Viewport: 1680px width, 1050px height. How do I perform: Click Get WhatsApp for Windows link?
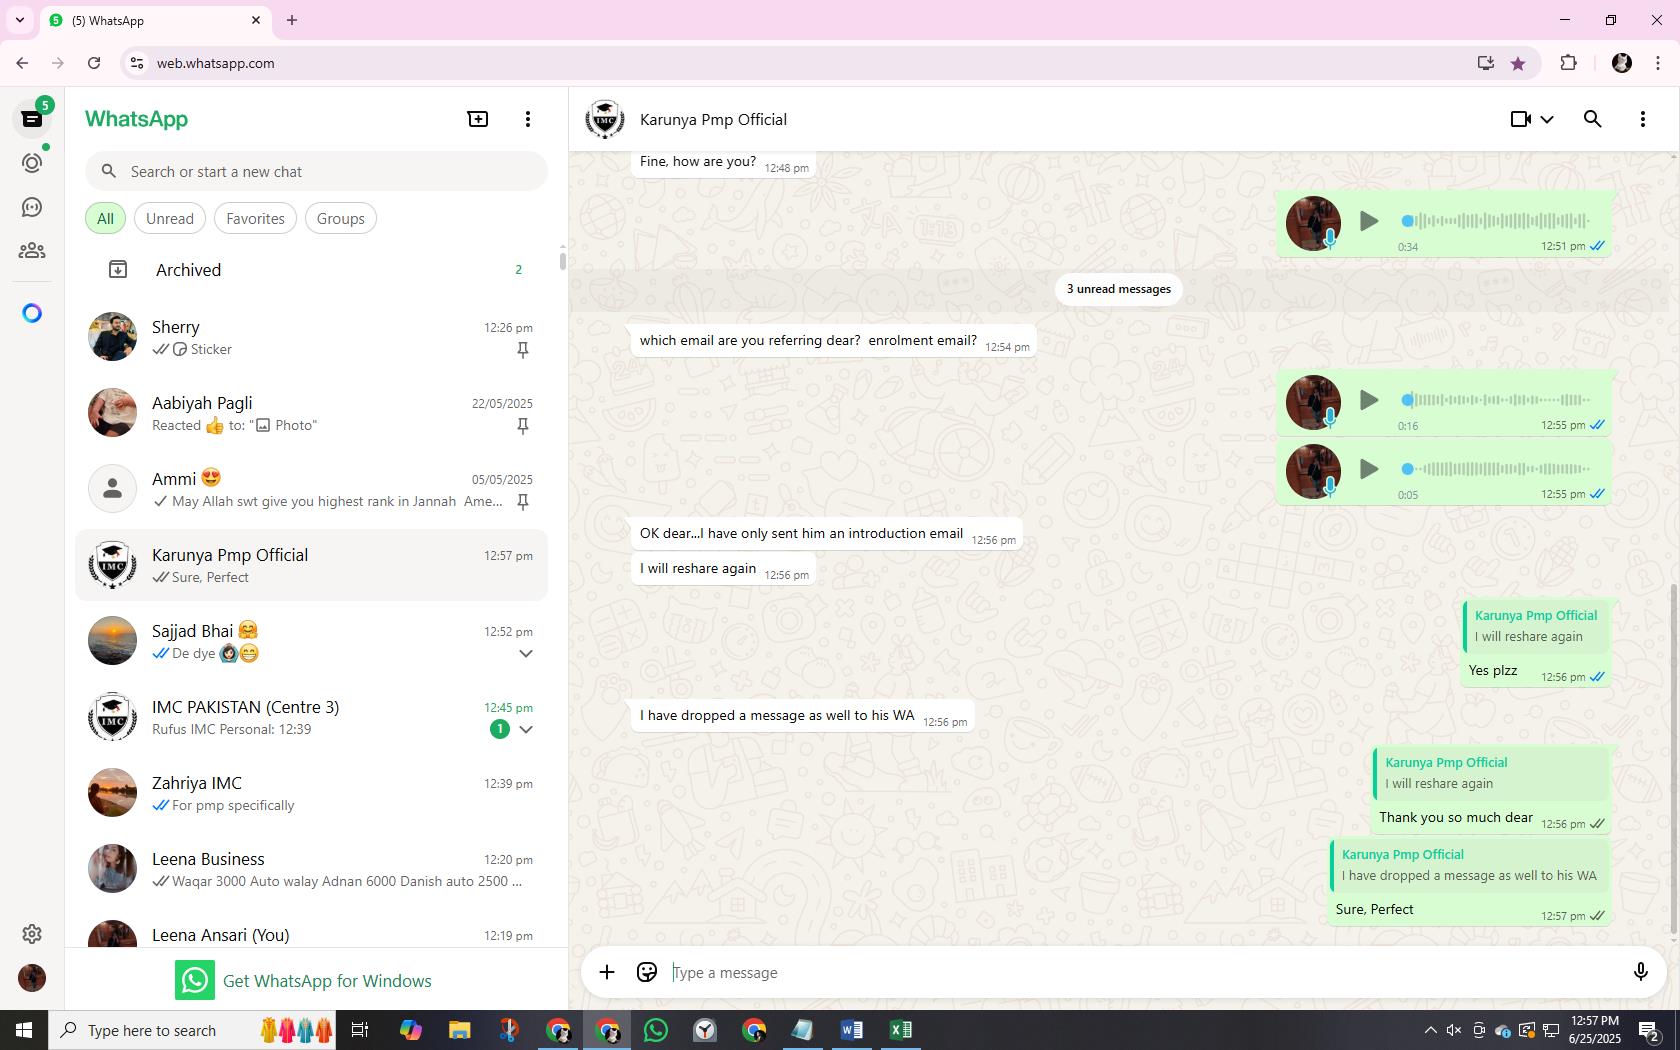pyautogui.click(x=304, y=981)
